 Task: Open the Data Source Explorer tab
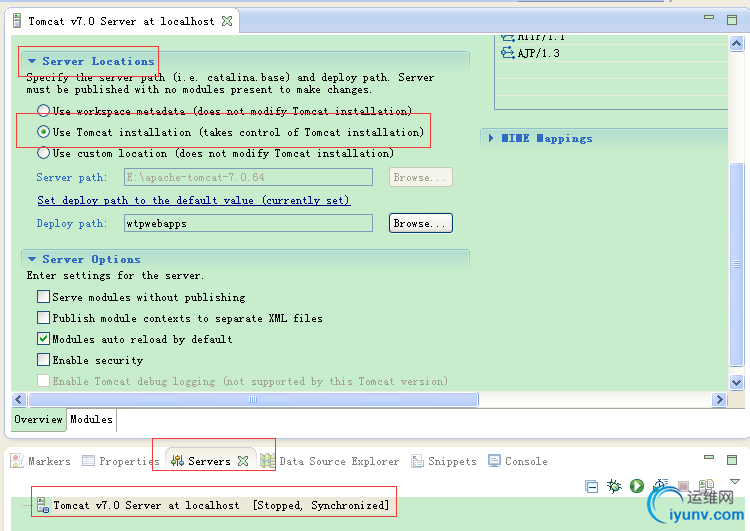(x=330, y=461)
